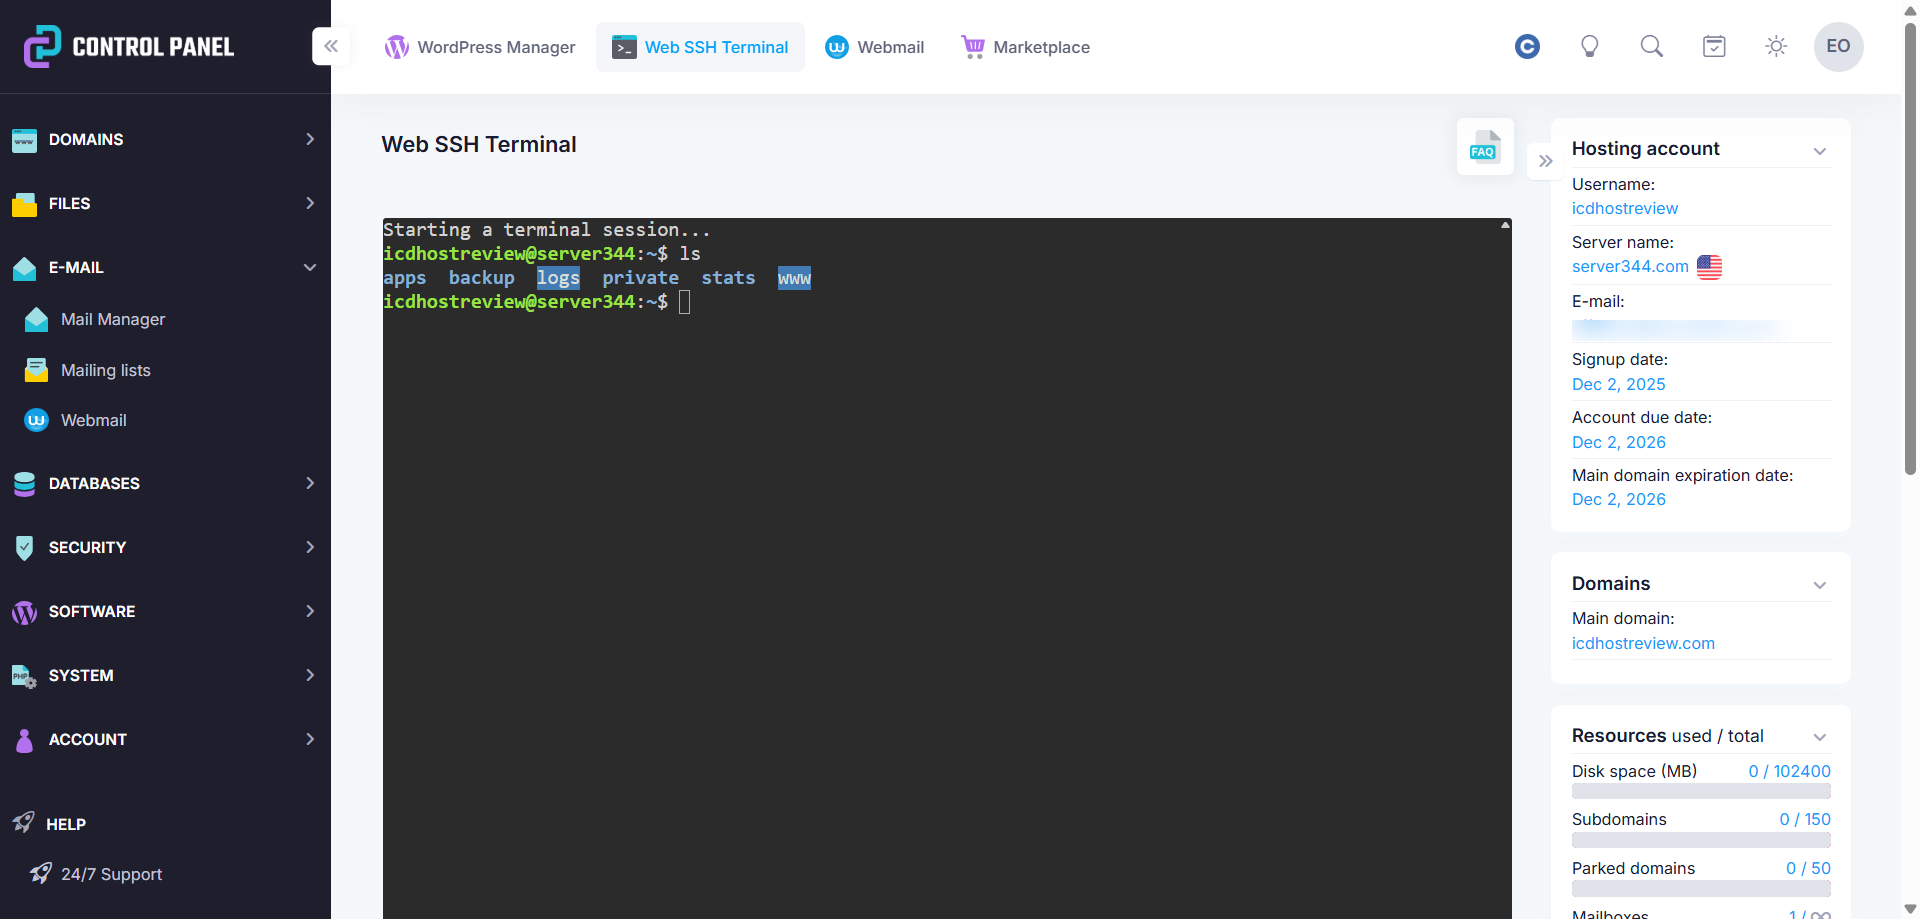Click the Security shield icon in sidebar
Image resolution: width=1920 pixels, height=919 pixels.
pos(24,548)
